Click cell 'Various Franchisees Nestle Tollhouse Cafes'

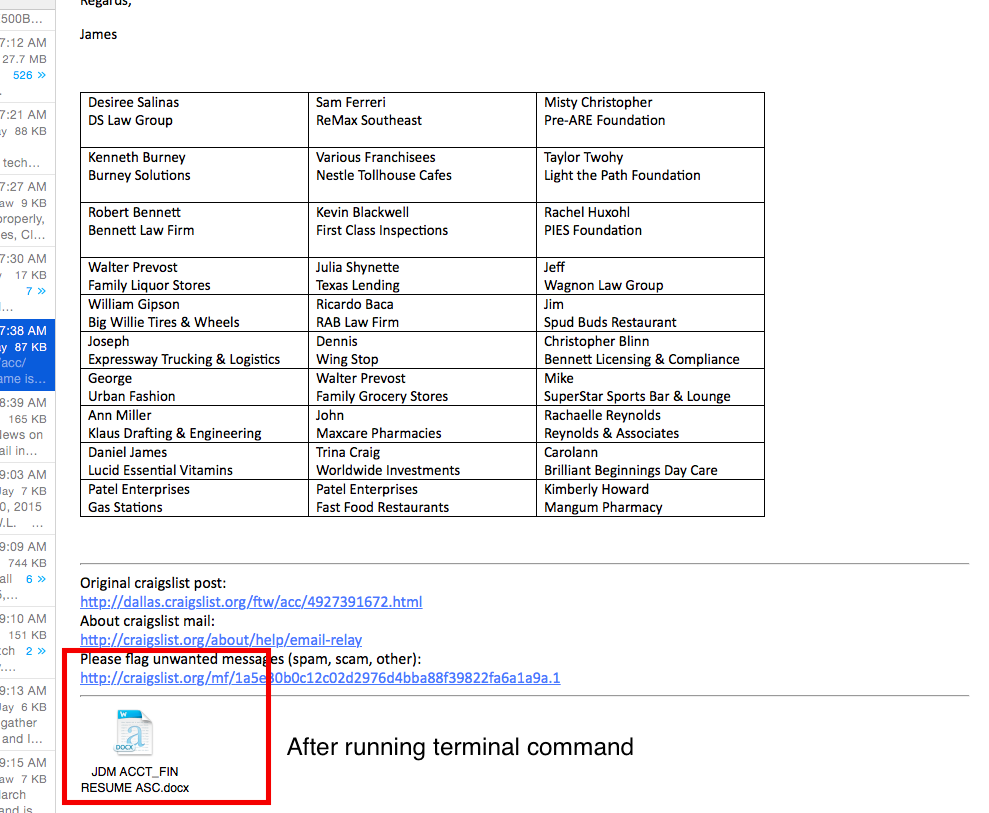[422, 175]
